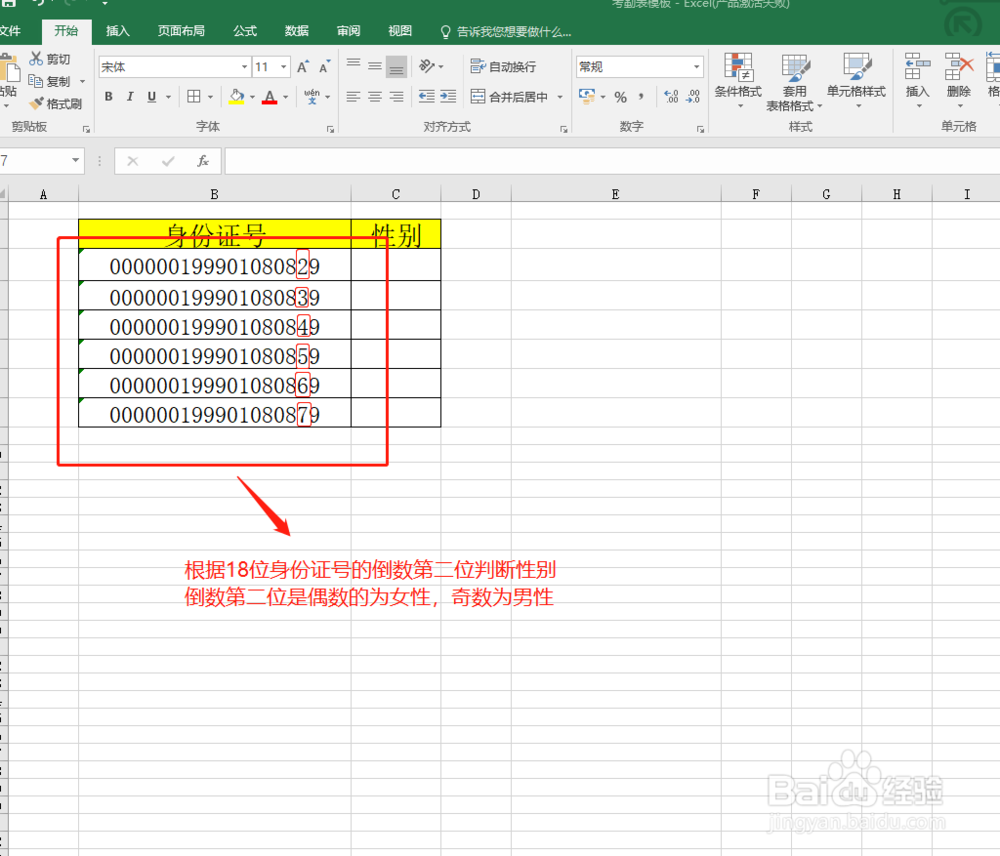
Task: Decrease decimal places
Action: tap(693, 97)
